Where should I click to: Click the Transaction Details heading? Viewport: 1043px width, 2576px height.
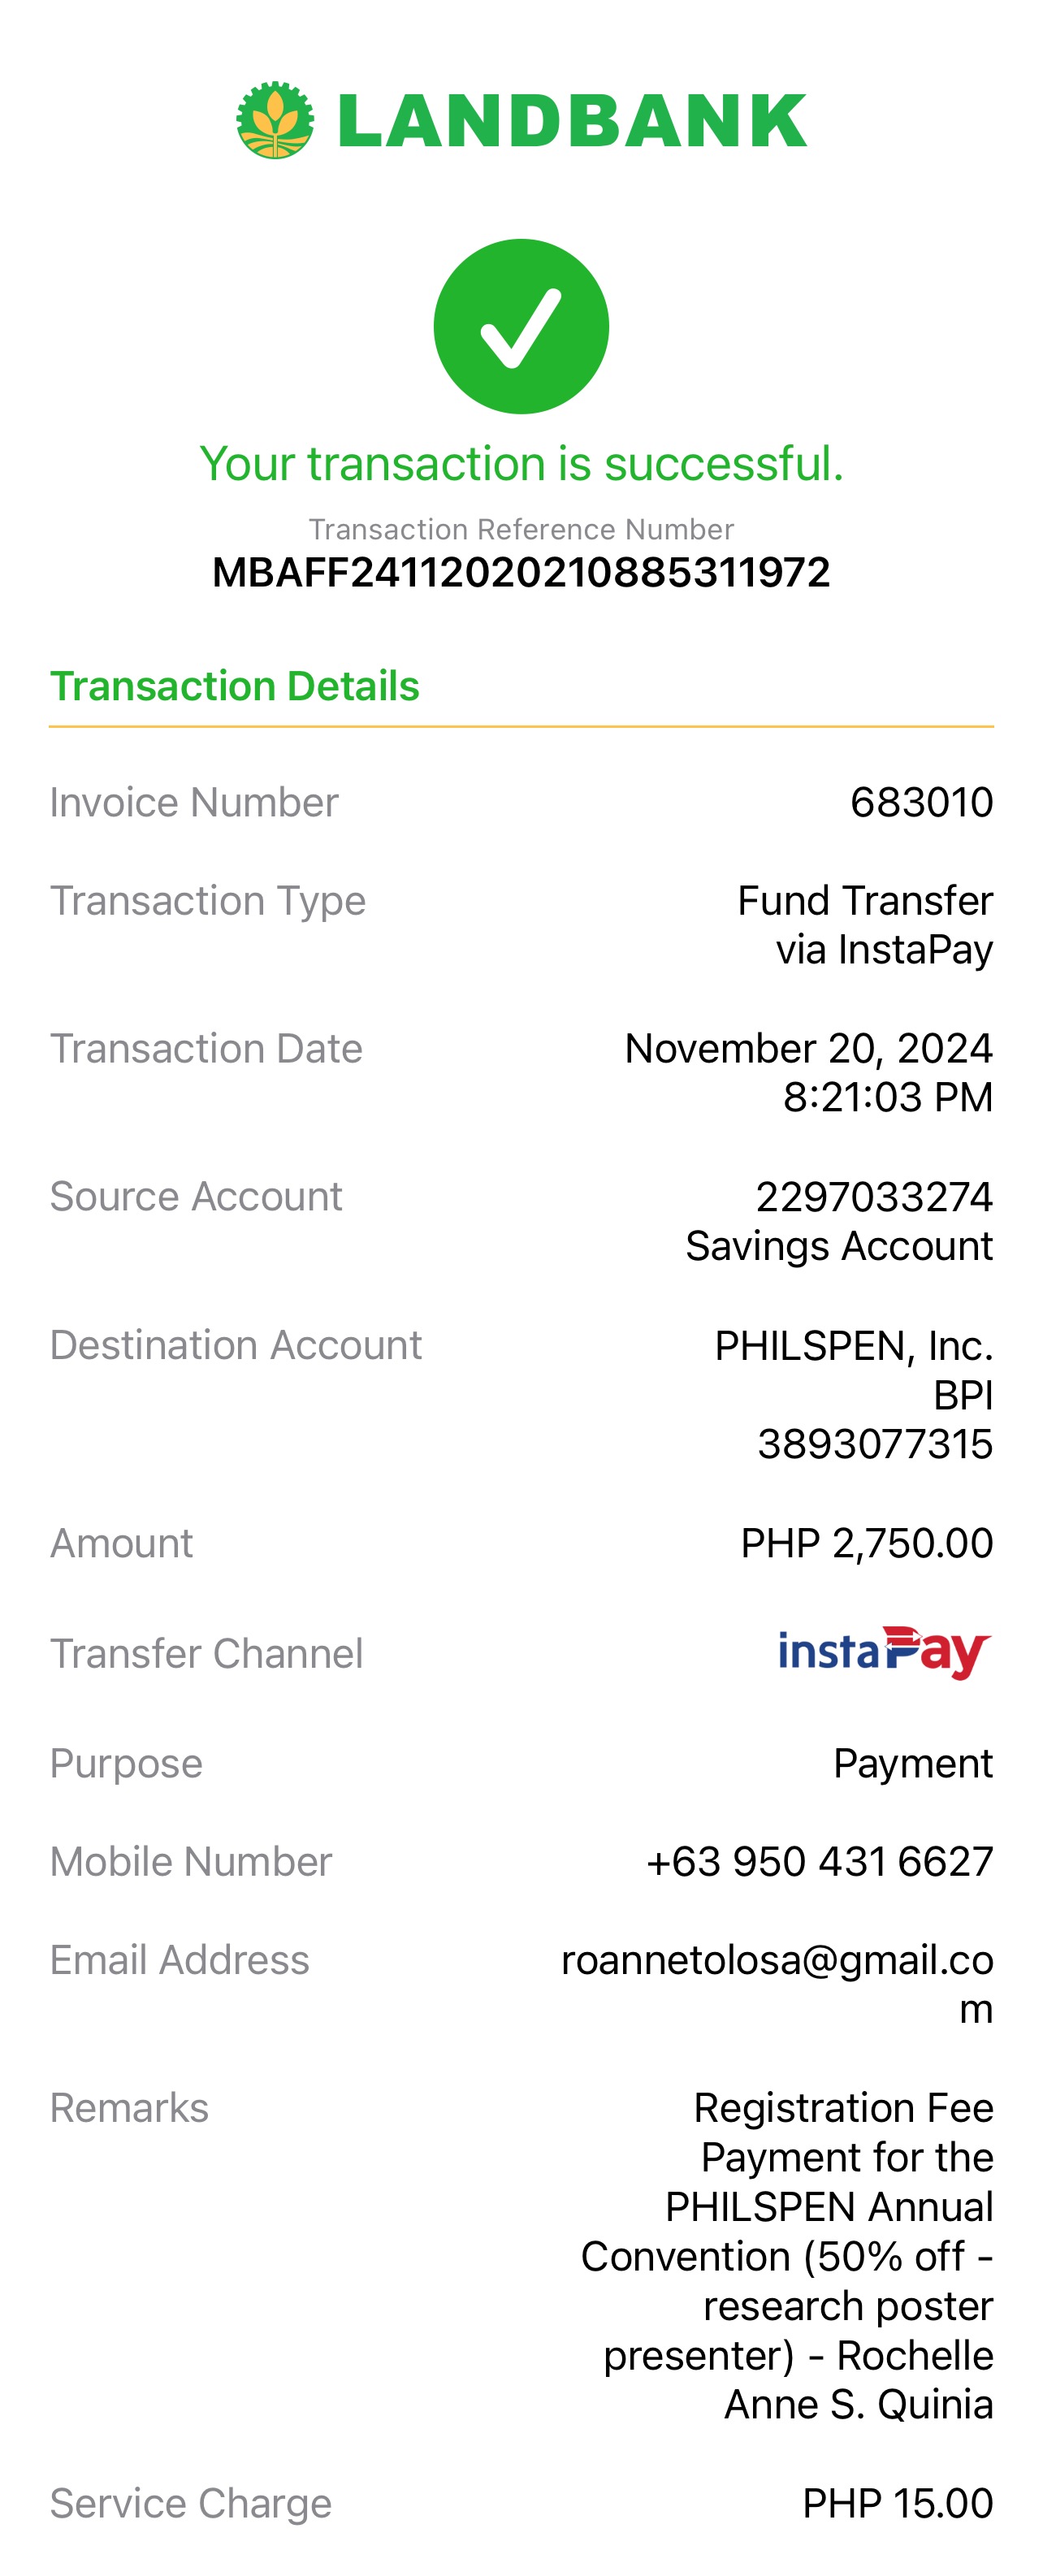235,686
